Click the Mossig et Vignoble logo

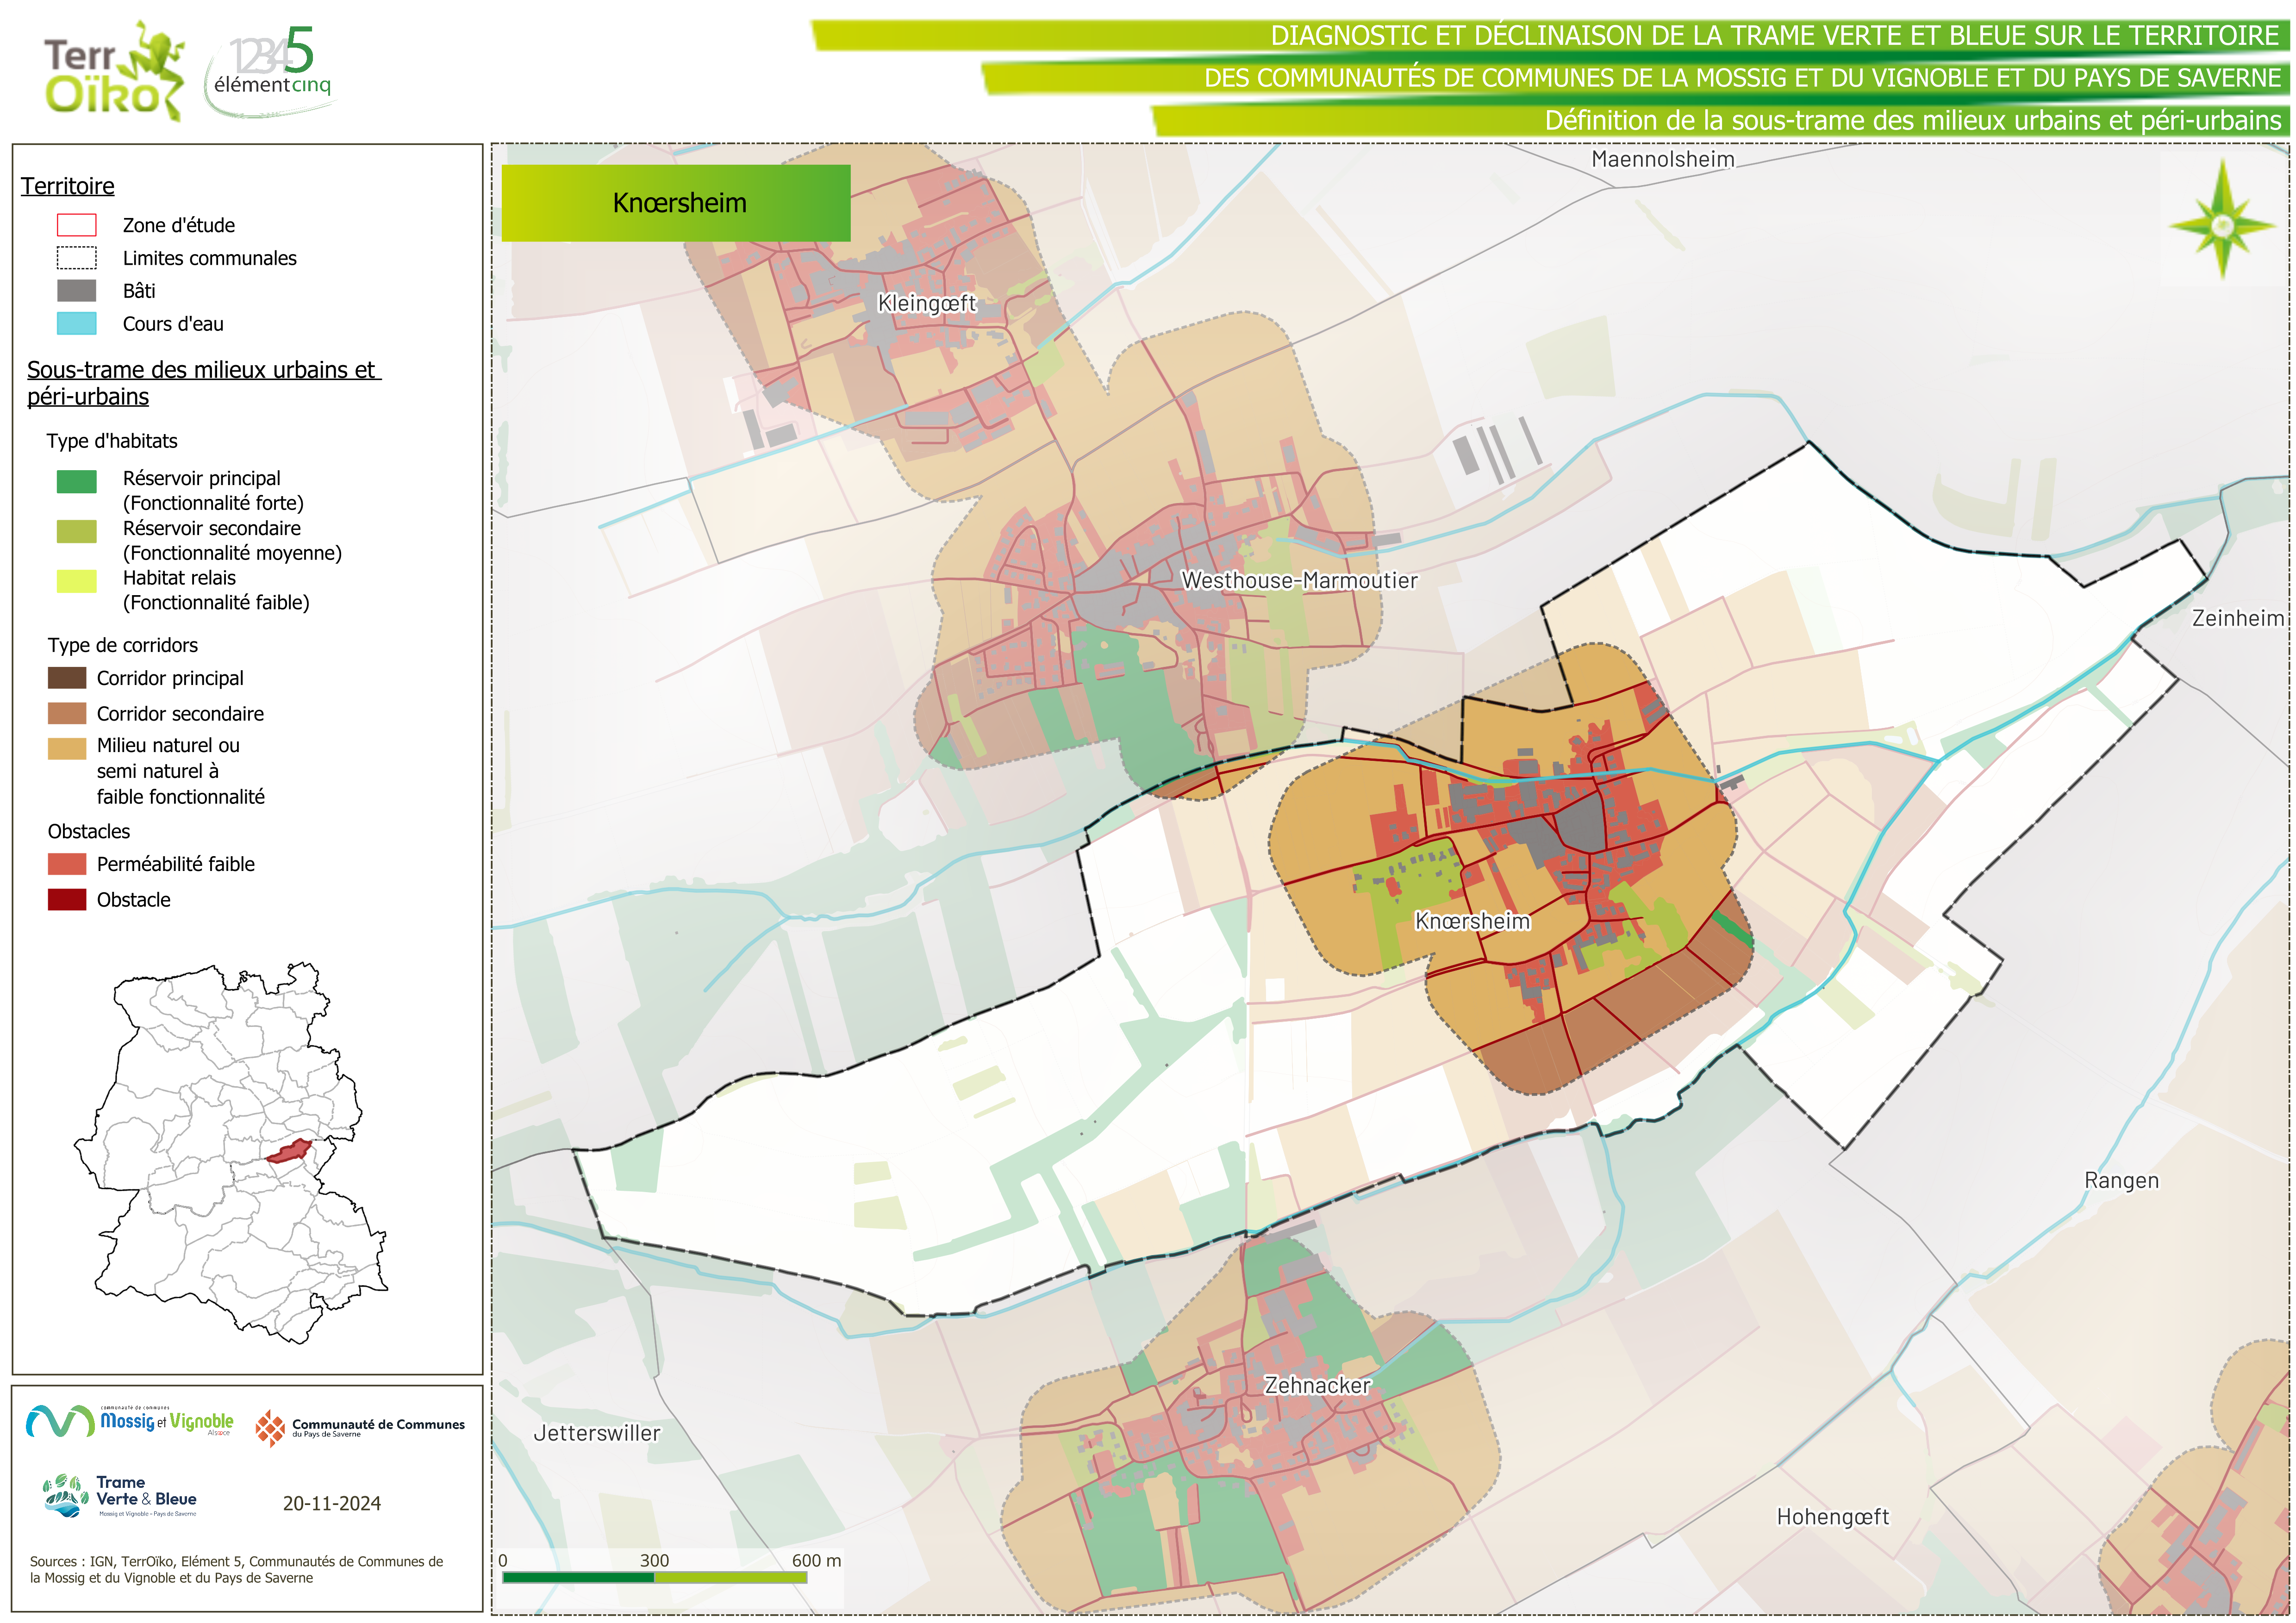point(130,1421)
